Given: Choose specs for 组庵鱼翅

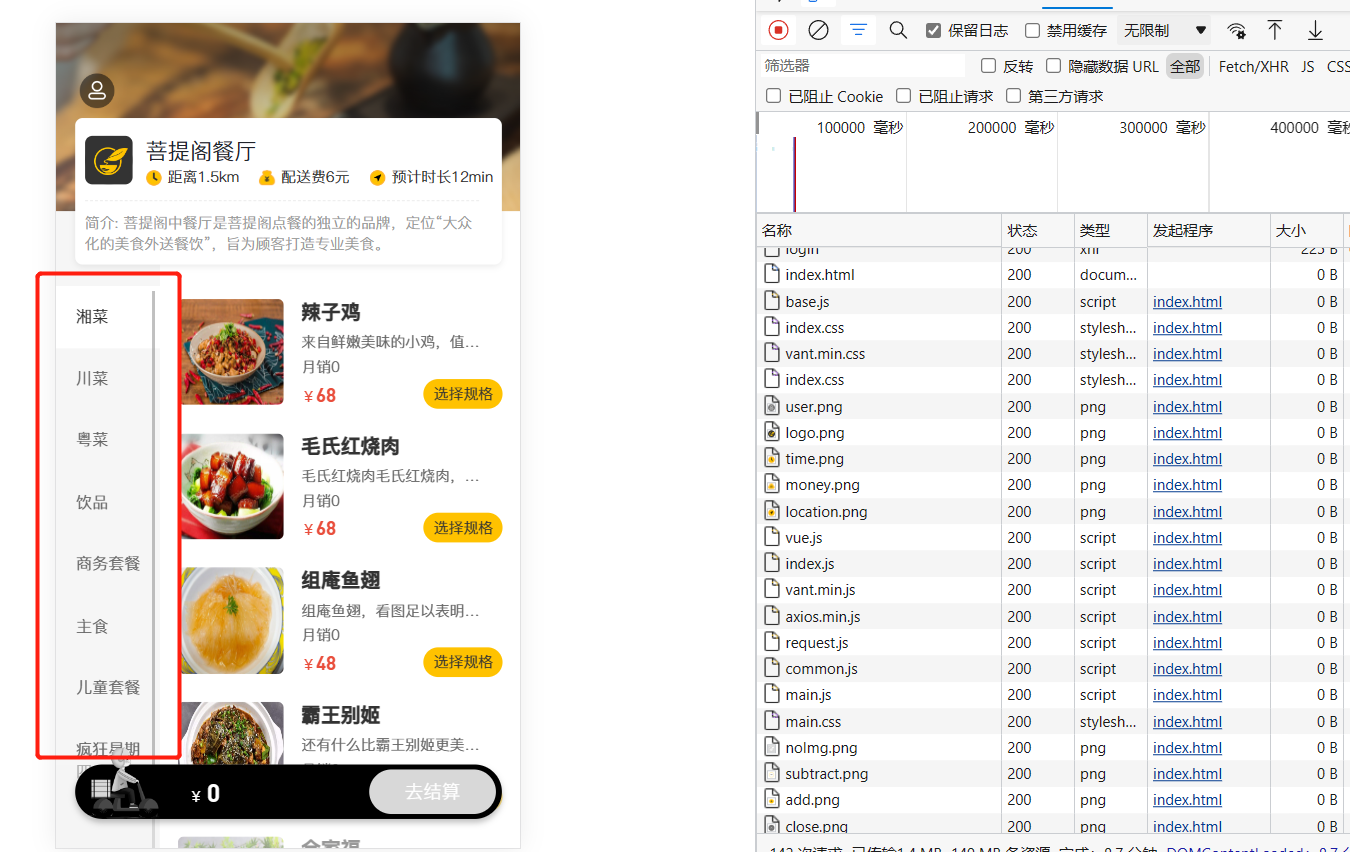Looking at the screenshot, I should [463, 662].
